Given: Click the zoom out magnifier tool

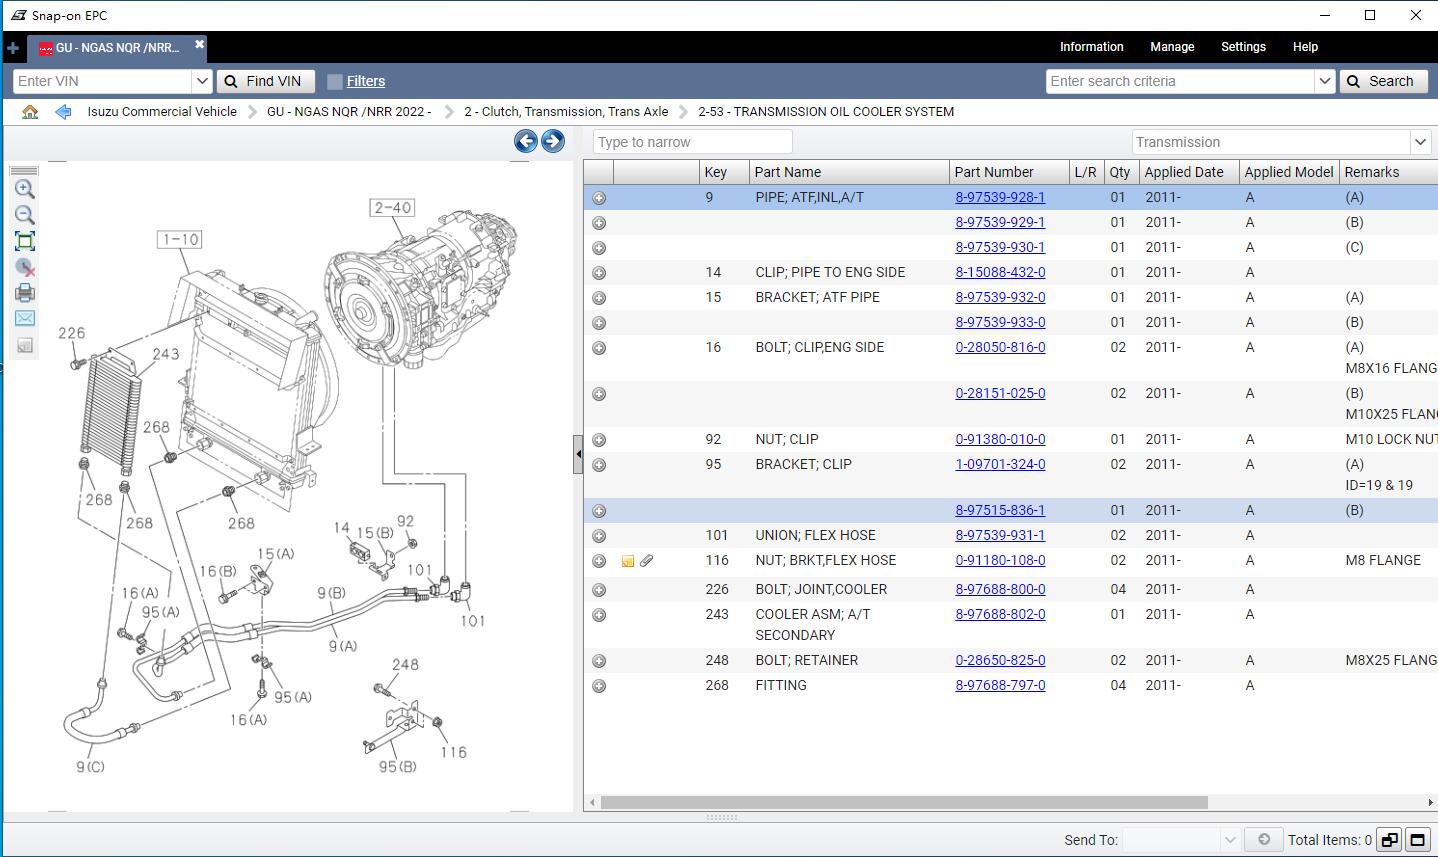Looking at the screenshot, I should (25, 215).
